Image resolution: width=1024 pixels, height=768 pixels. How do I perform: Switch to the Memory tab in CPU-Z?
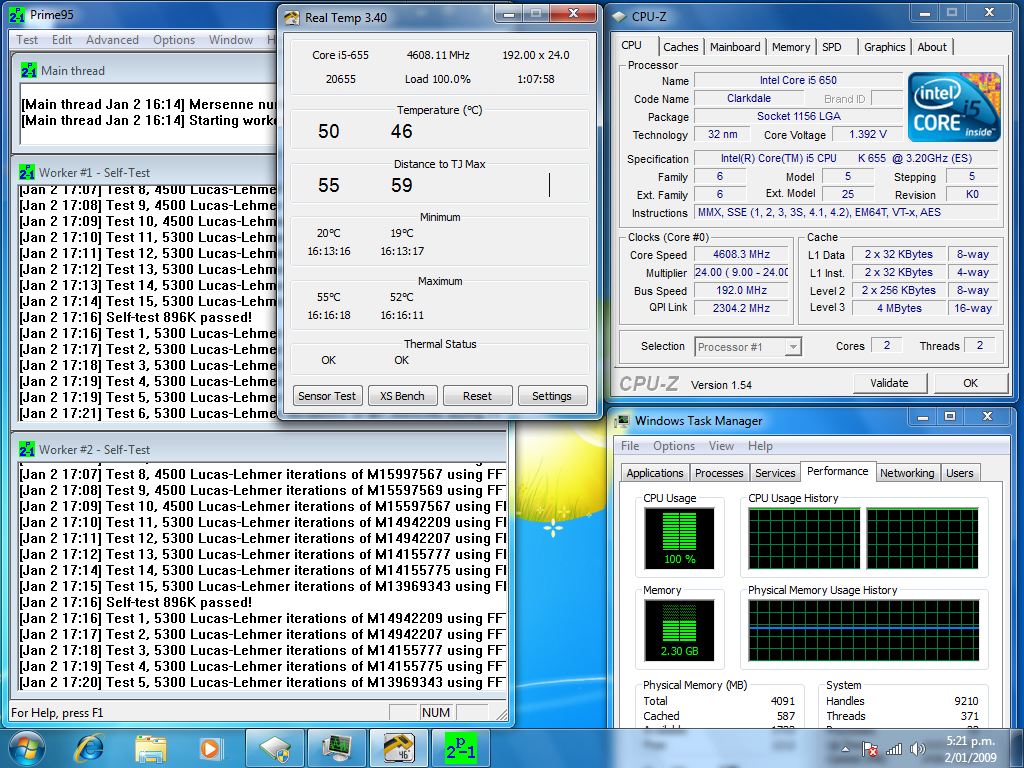pyautogui.click(x=790, y=47)
